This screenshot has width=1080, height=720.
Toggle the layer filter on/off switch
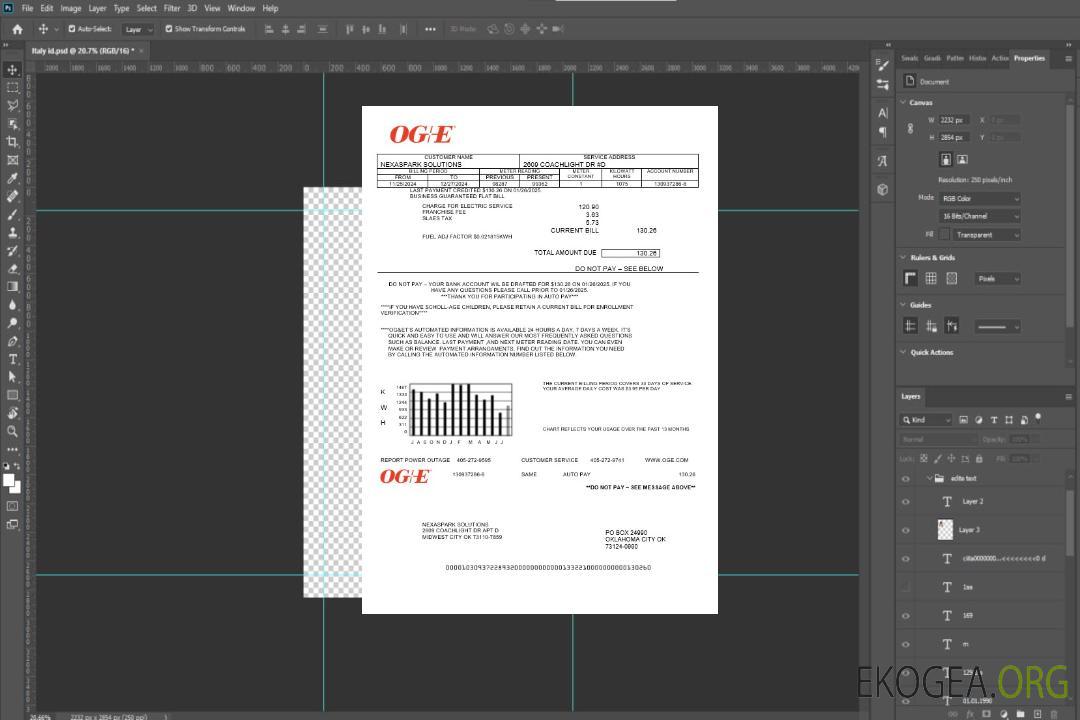[x=1038, y=418]
